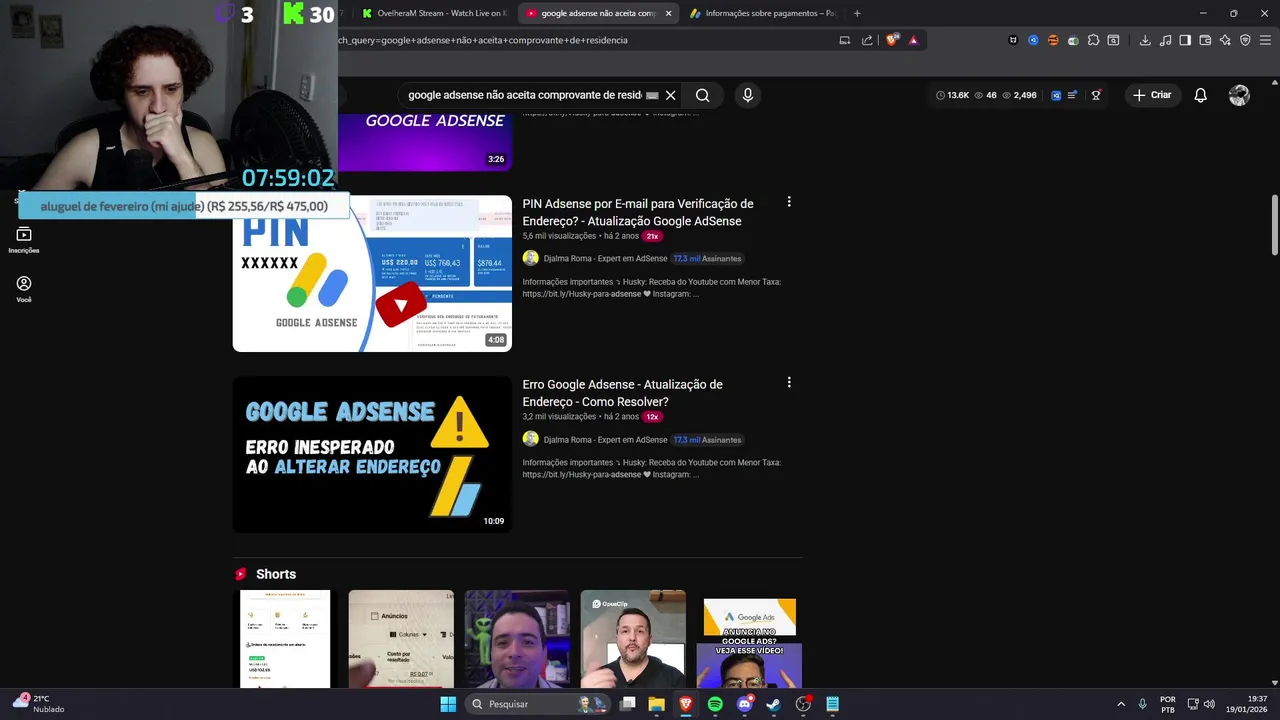Open the Windows Start menu

point(448,704)
